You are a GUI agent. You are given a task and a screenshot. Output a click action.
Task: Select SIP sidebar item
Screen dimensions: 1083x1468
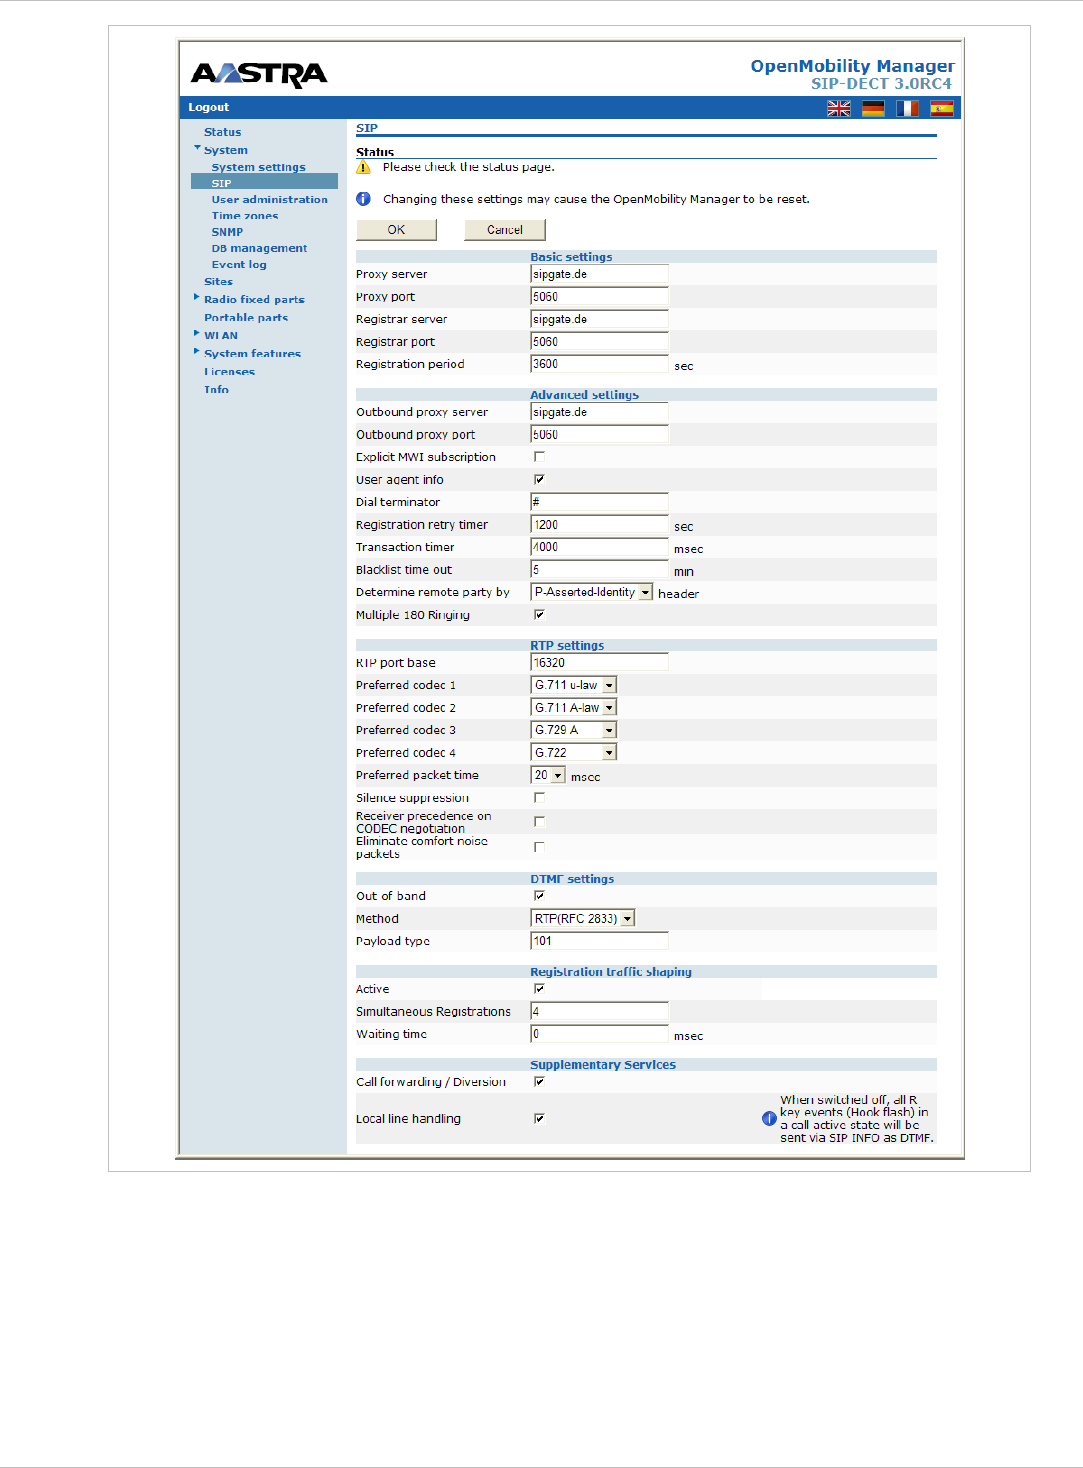[264, 183]
